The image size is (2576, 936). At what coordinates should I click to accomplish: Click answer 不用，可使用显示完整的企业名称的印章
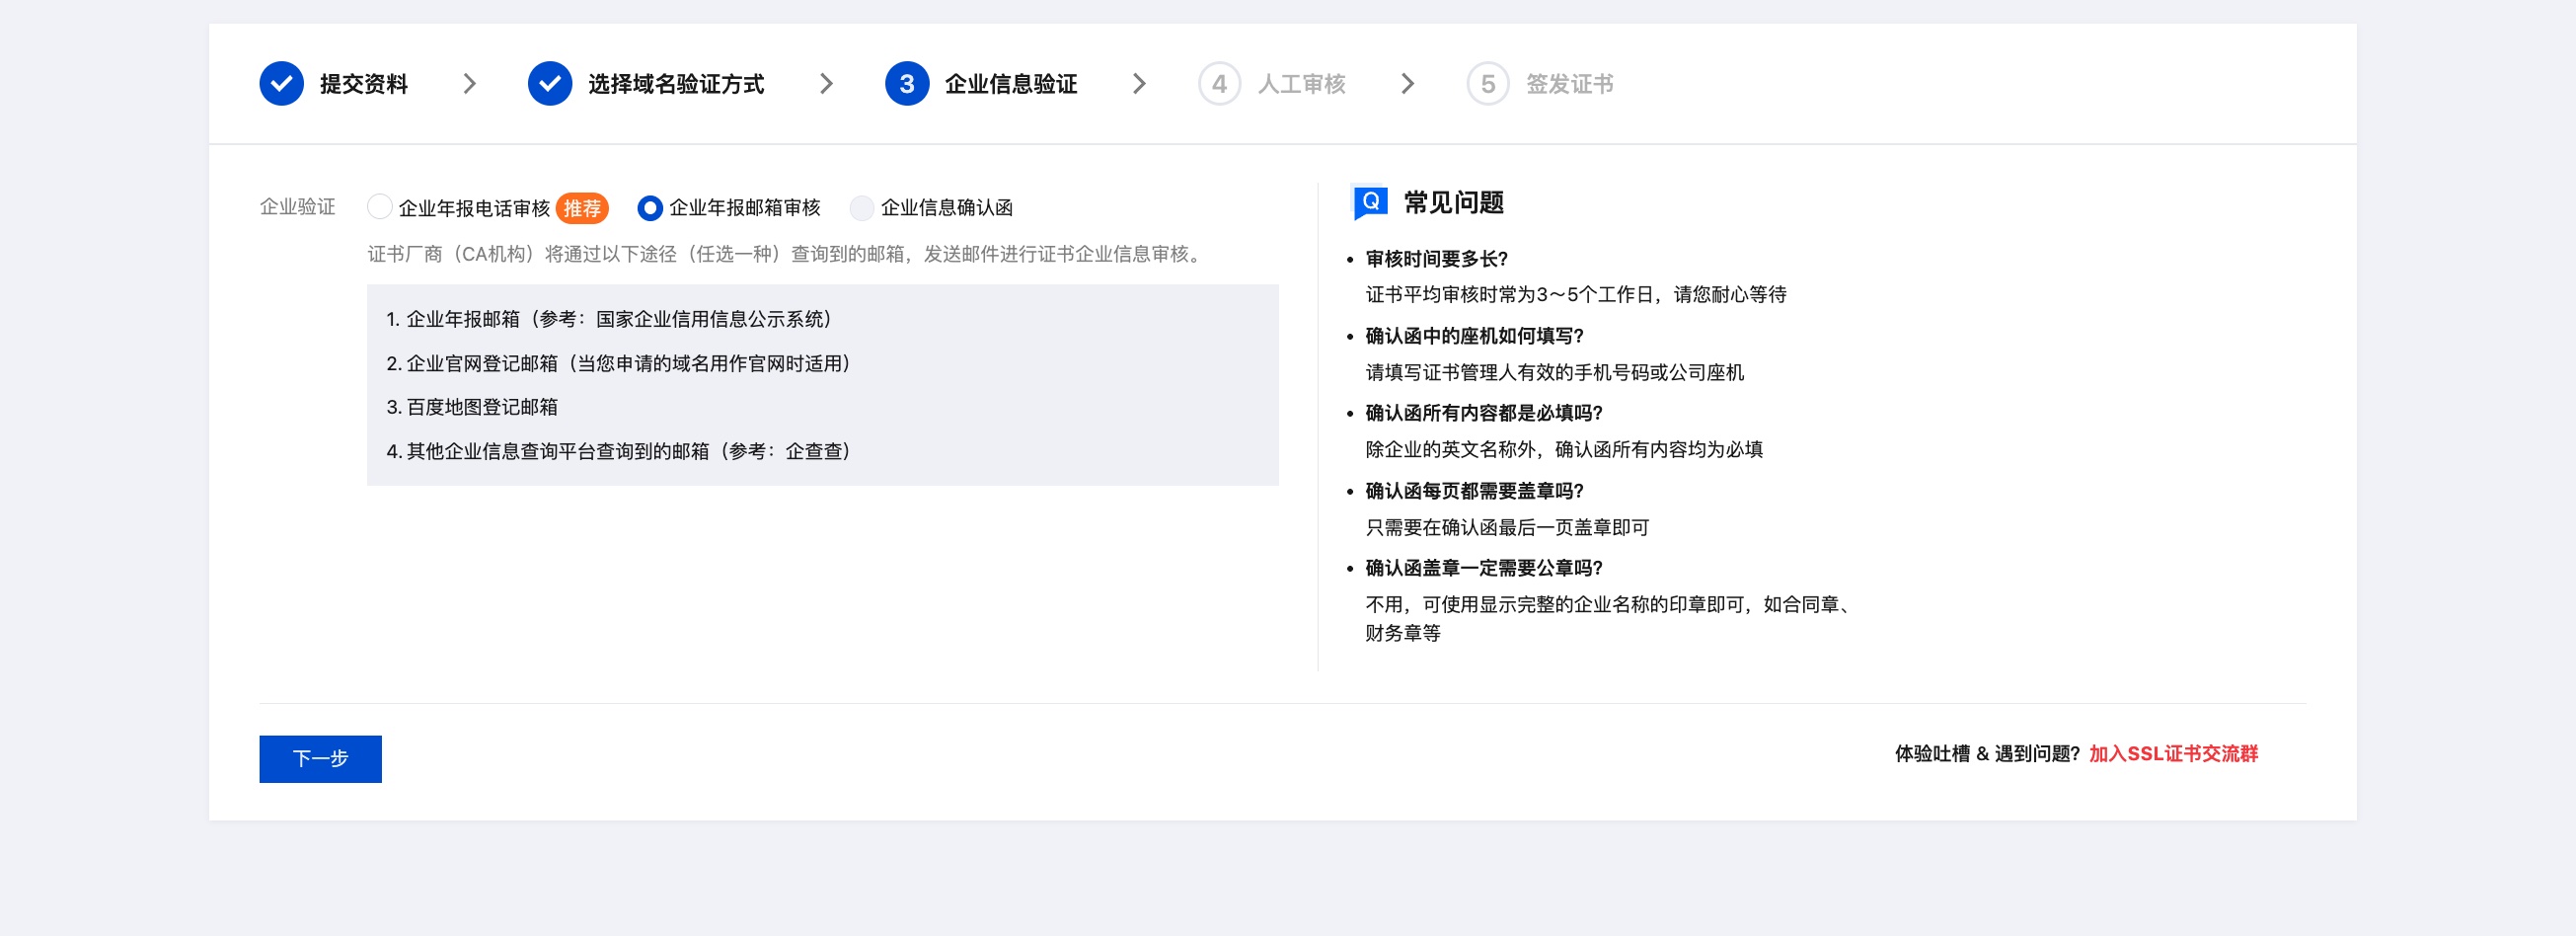(1611, 619)
